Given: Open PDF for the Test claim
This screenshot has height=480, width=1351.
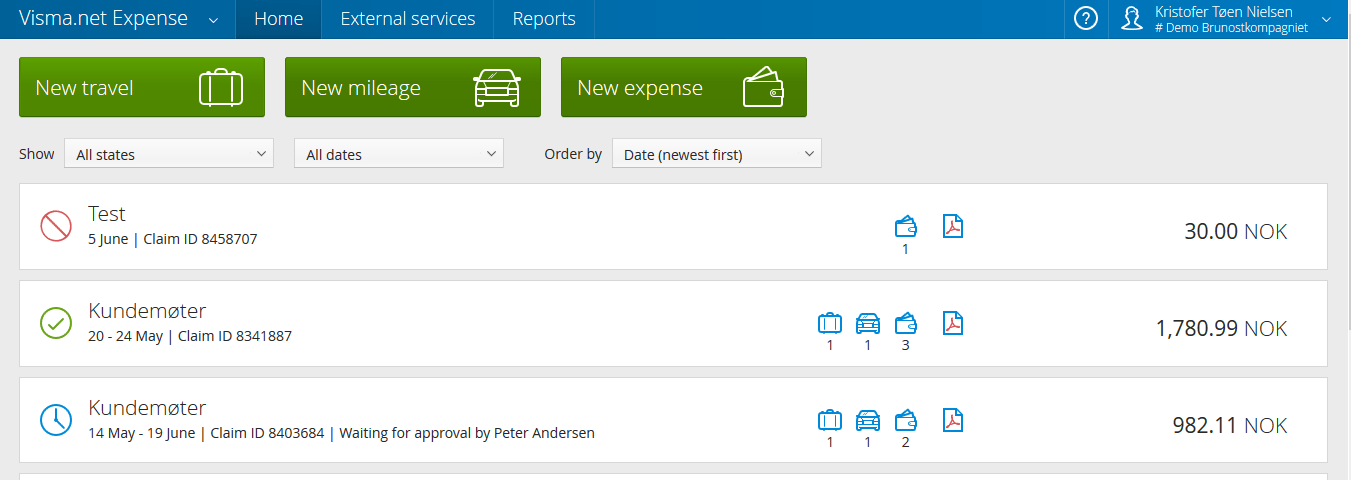Looking at the screenshot, I should coord(953,226).
